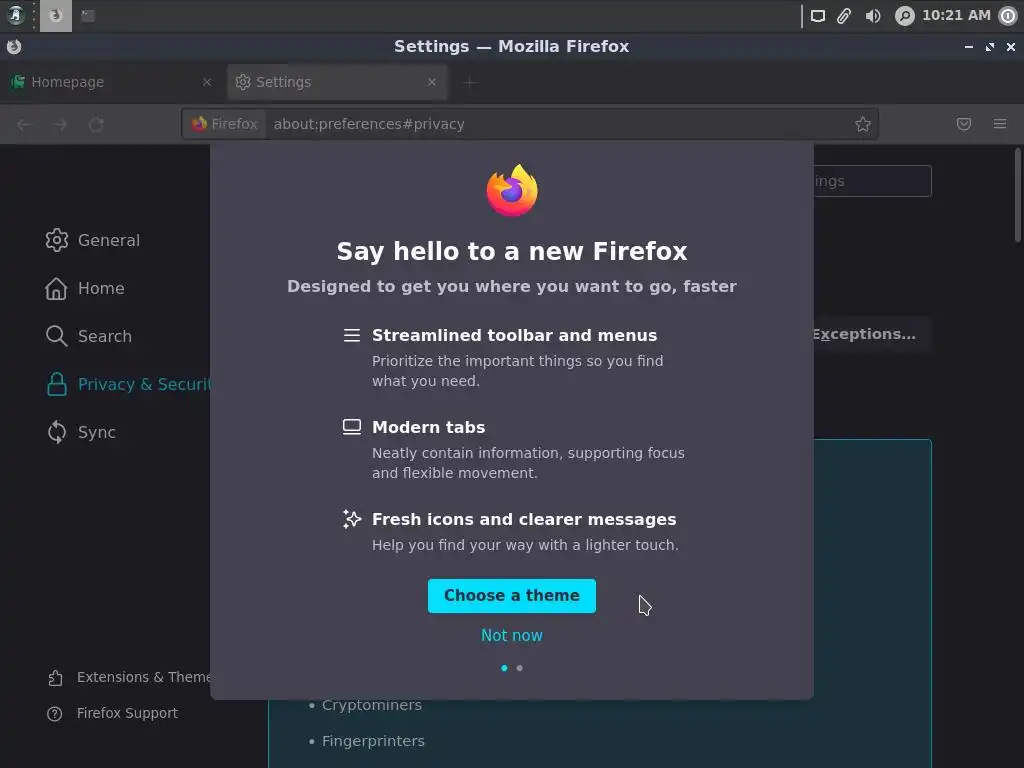Go back one page
Screen dimensions: 1024x768
[24, 124]
